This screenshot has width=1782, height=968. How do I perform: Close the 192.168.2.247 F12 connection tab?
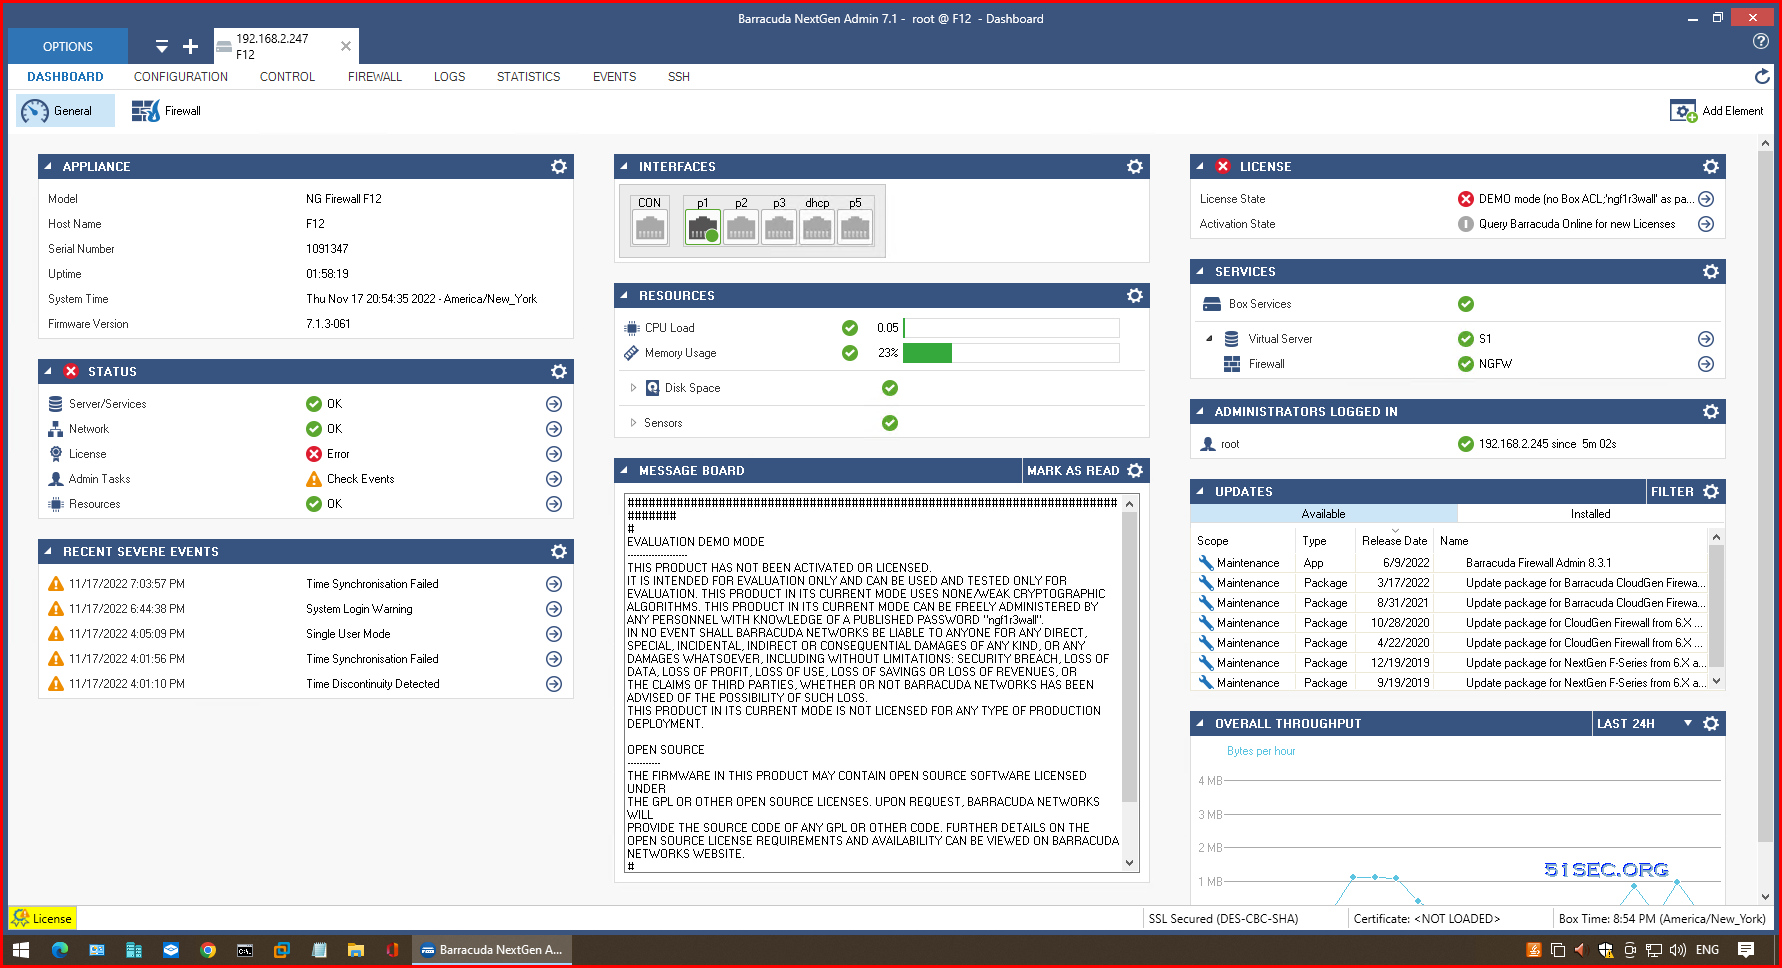346,46
